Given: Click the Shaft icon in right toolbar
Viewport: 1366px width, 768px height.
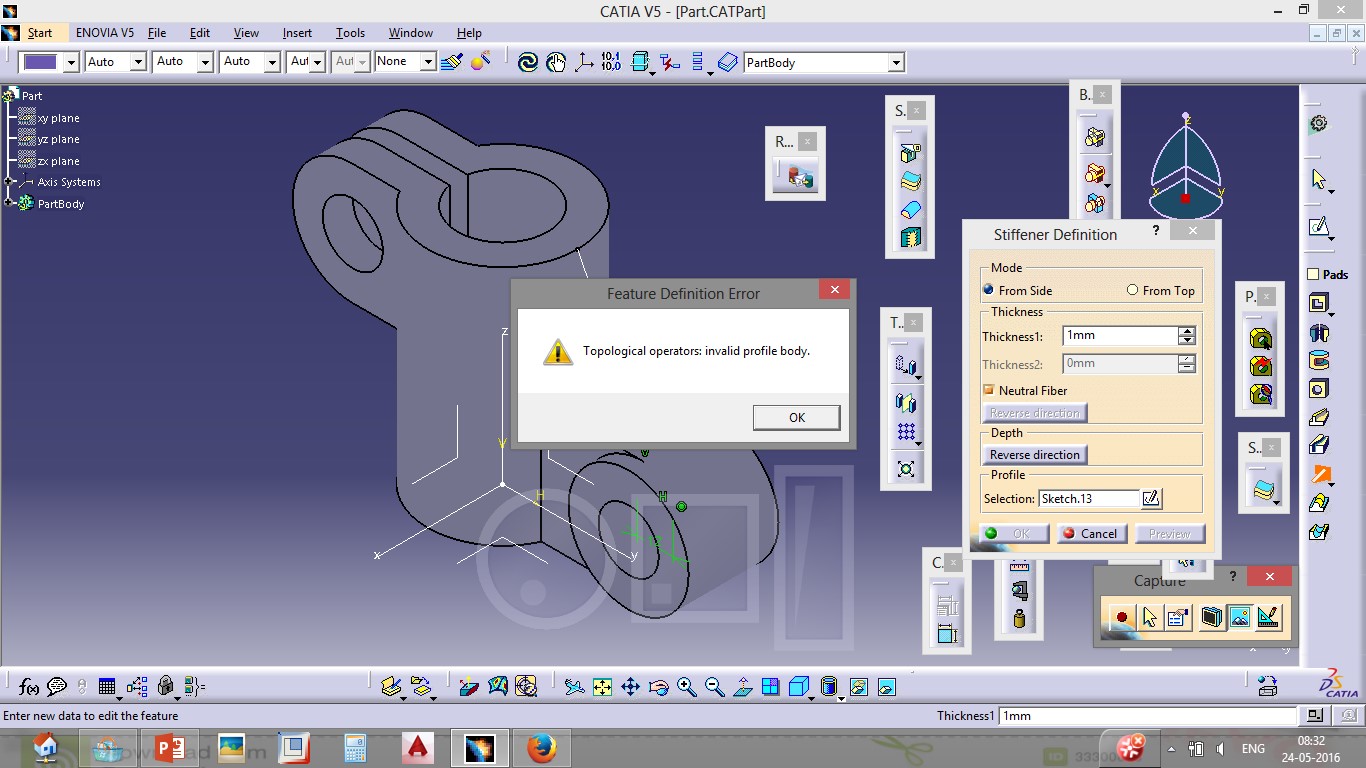Looking at the screenshot, I should tap(1319, 332).
